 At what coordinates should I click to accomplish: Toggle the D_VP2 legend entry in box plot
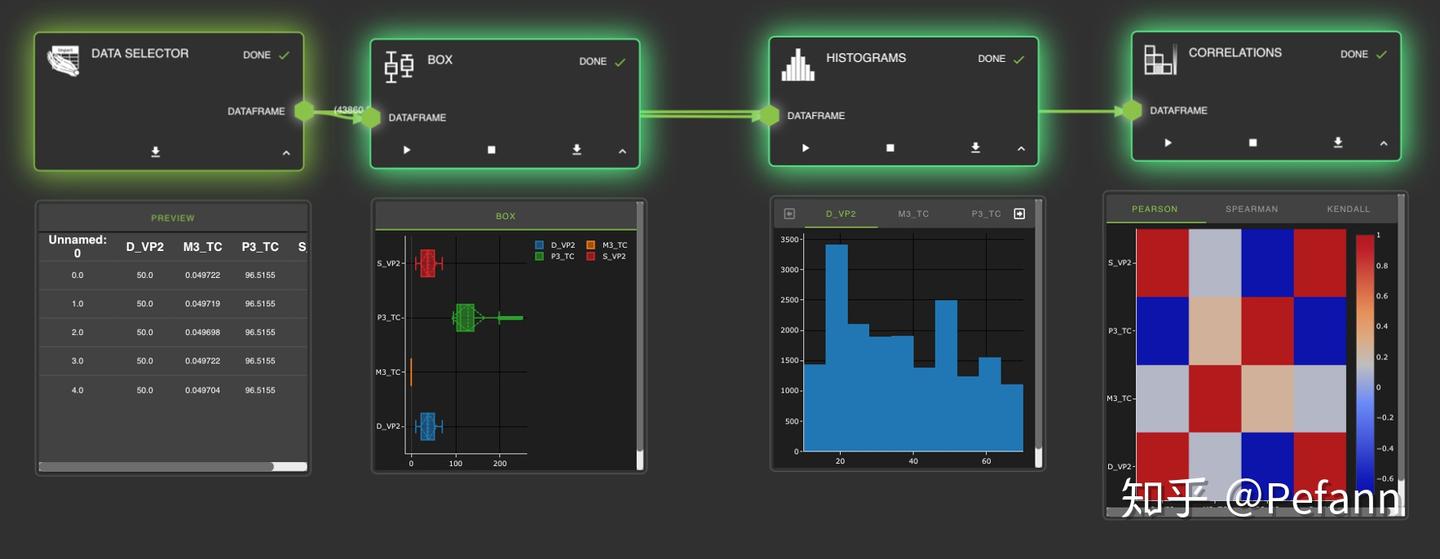pos(555,245)
